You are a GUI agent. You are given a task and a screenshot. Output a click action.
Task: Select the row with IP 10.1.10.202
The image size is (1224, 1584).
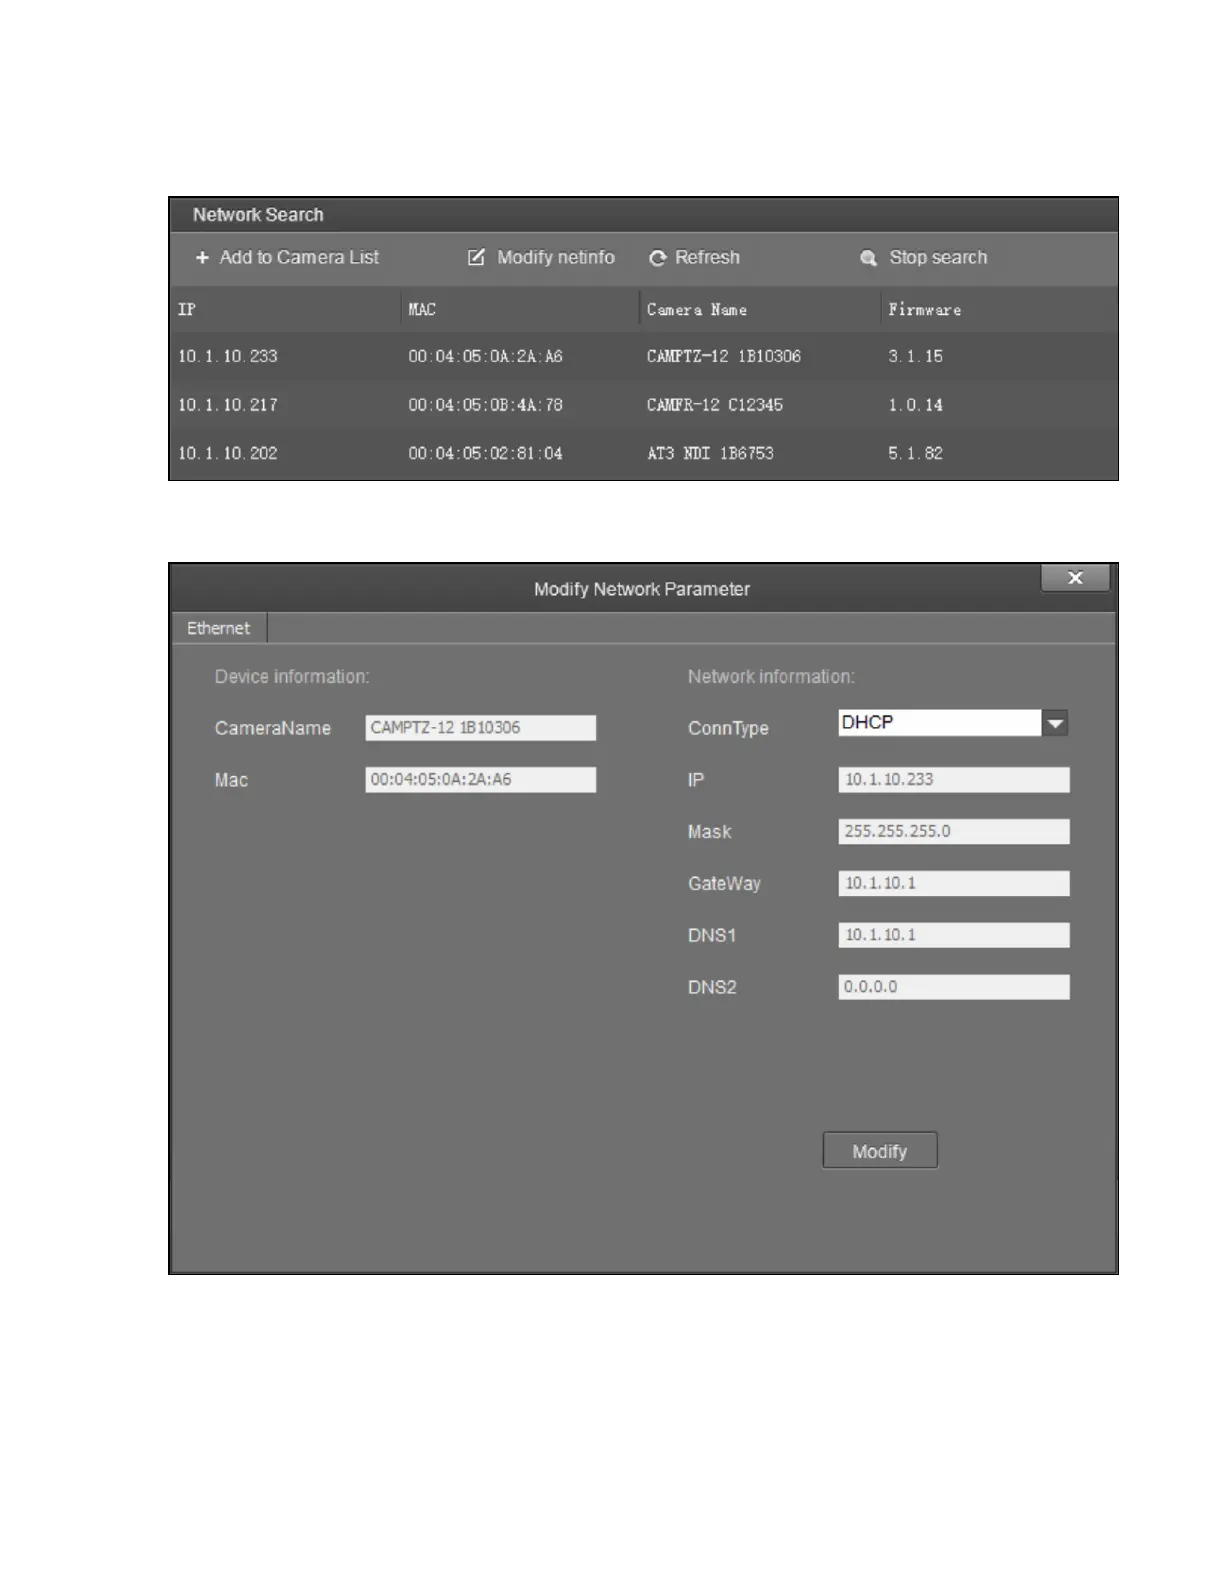coord(643,453)
